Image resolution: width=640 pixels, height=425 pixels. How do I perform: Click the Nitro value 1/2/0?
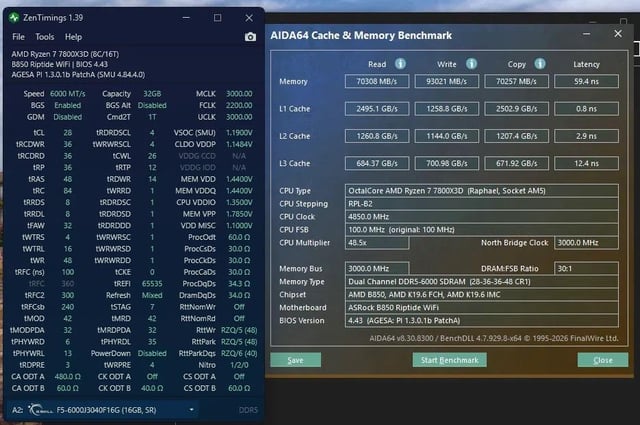point(239,365)
